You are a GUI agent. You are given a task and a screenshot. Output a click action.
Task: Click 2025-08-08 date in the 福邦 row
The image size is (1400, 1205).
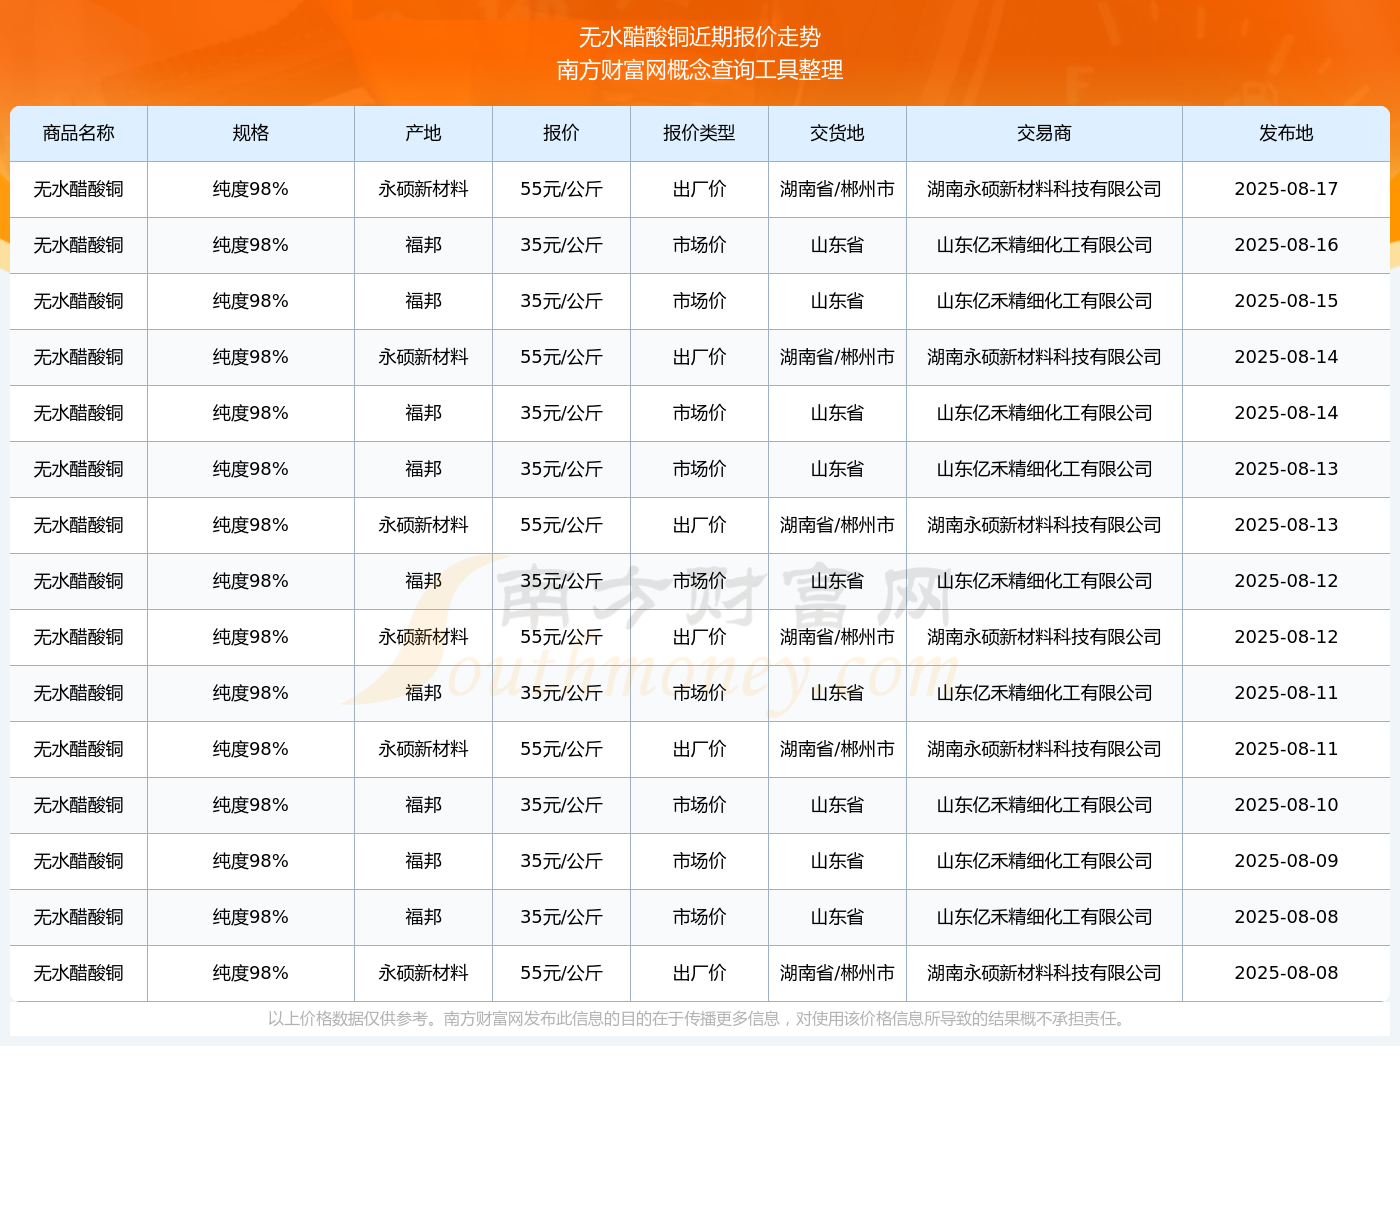[1286, 917]
